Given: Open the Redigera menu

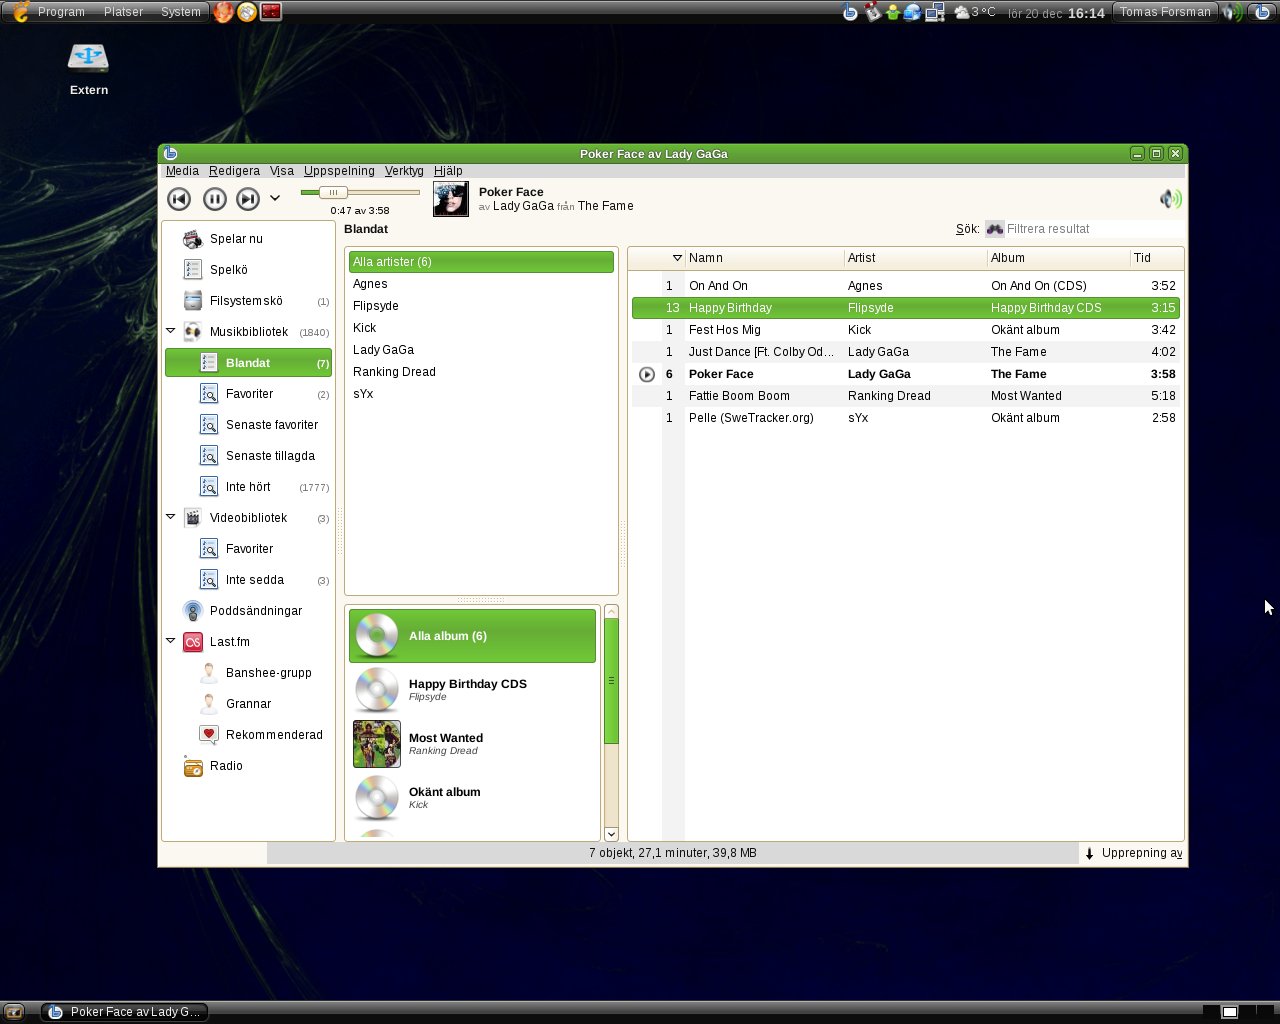Looking at the screenshot, I should click(234, 171).
